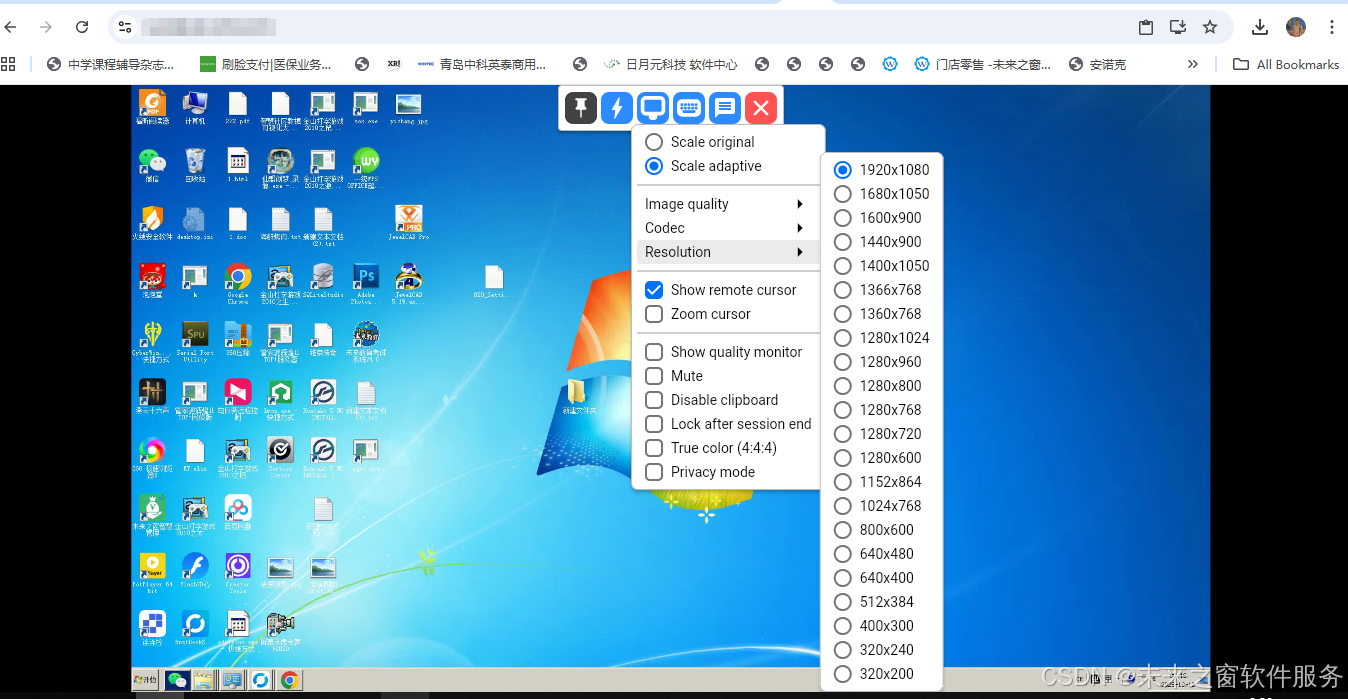Enable True color (4:4:4)
Viewport: 1348px width, 699px height.
[x=711, y=448]
